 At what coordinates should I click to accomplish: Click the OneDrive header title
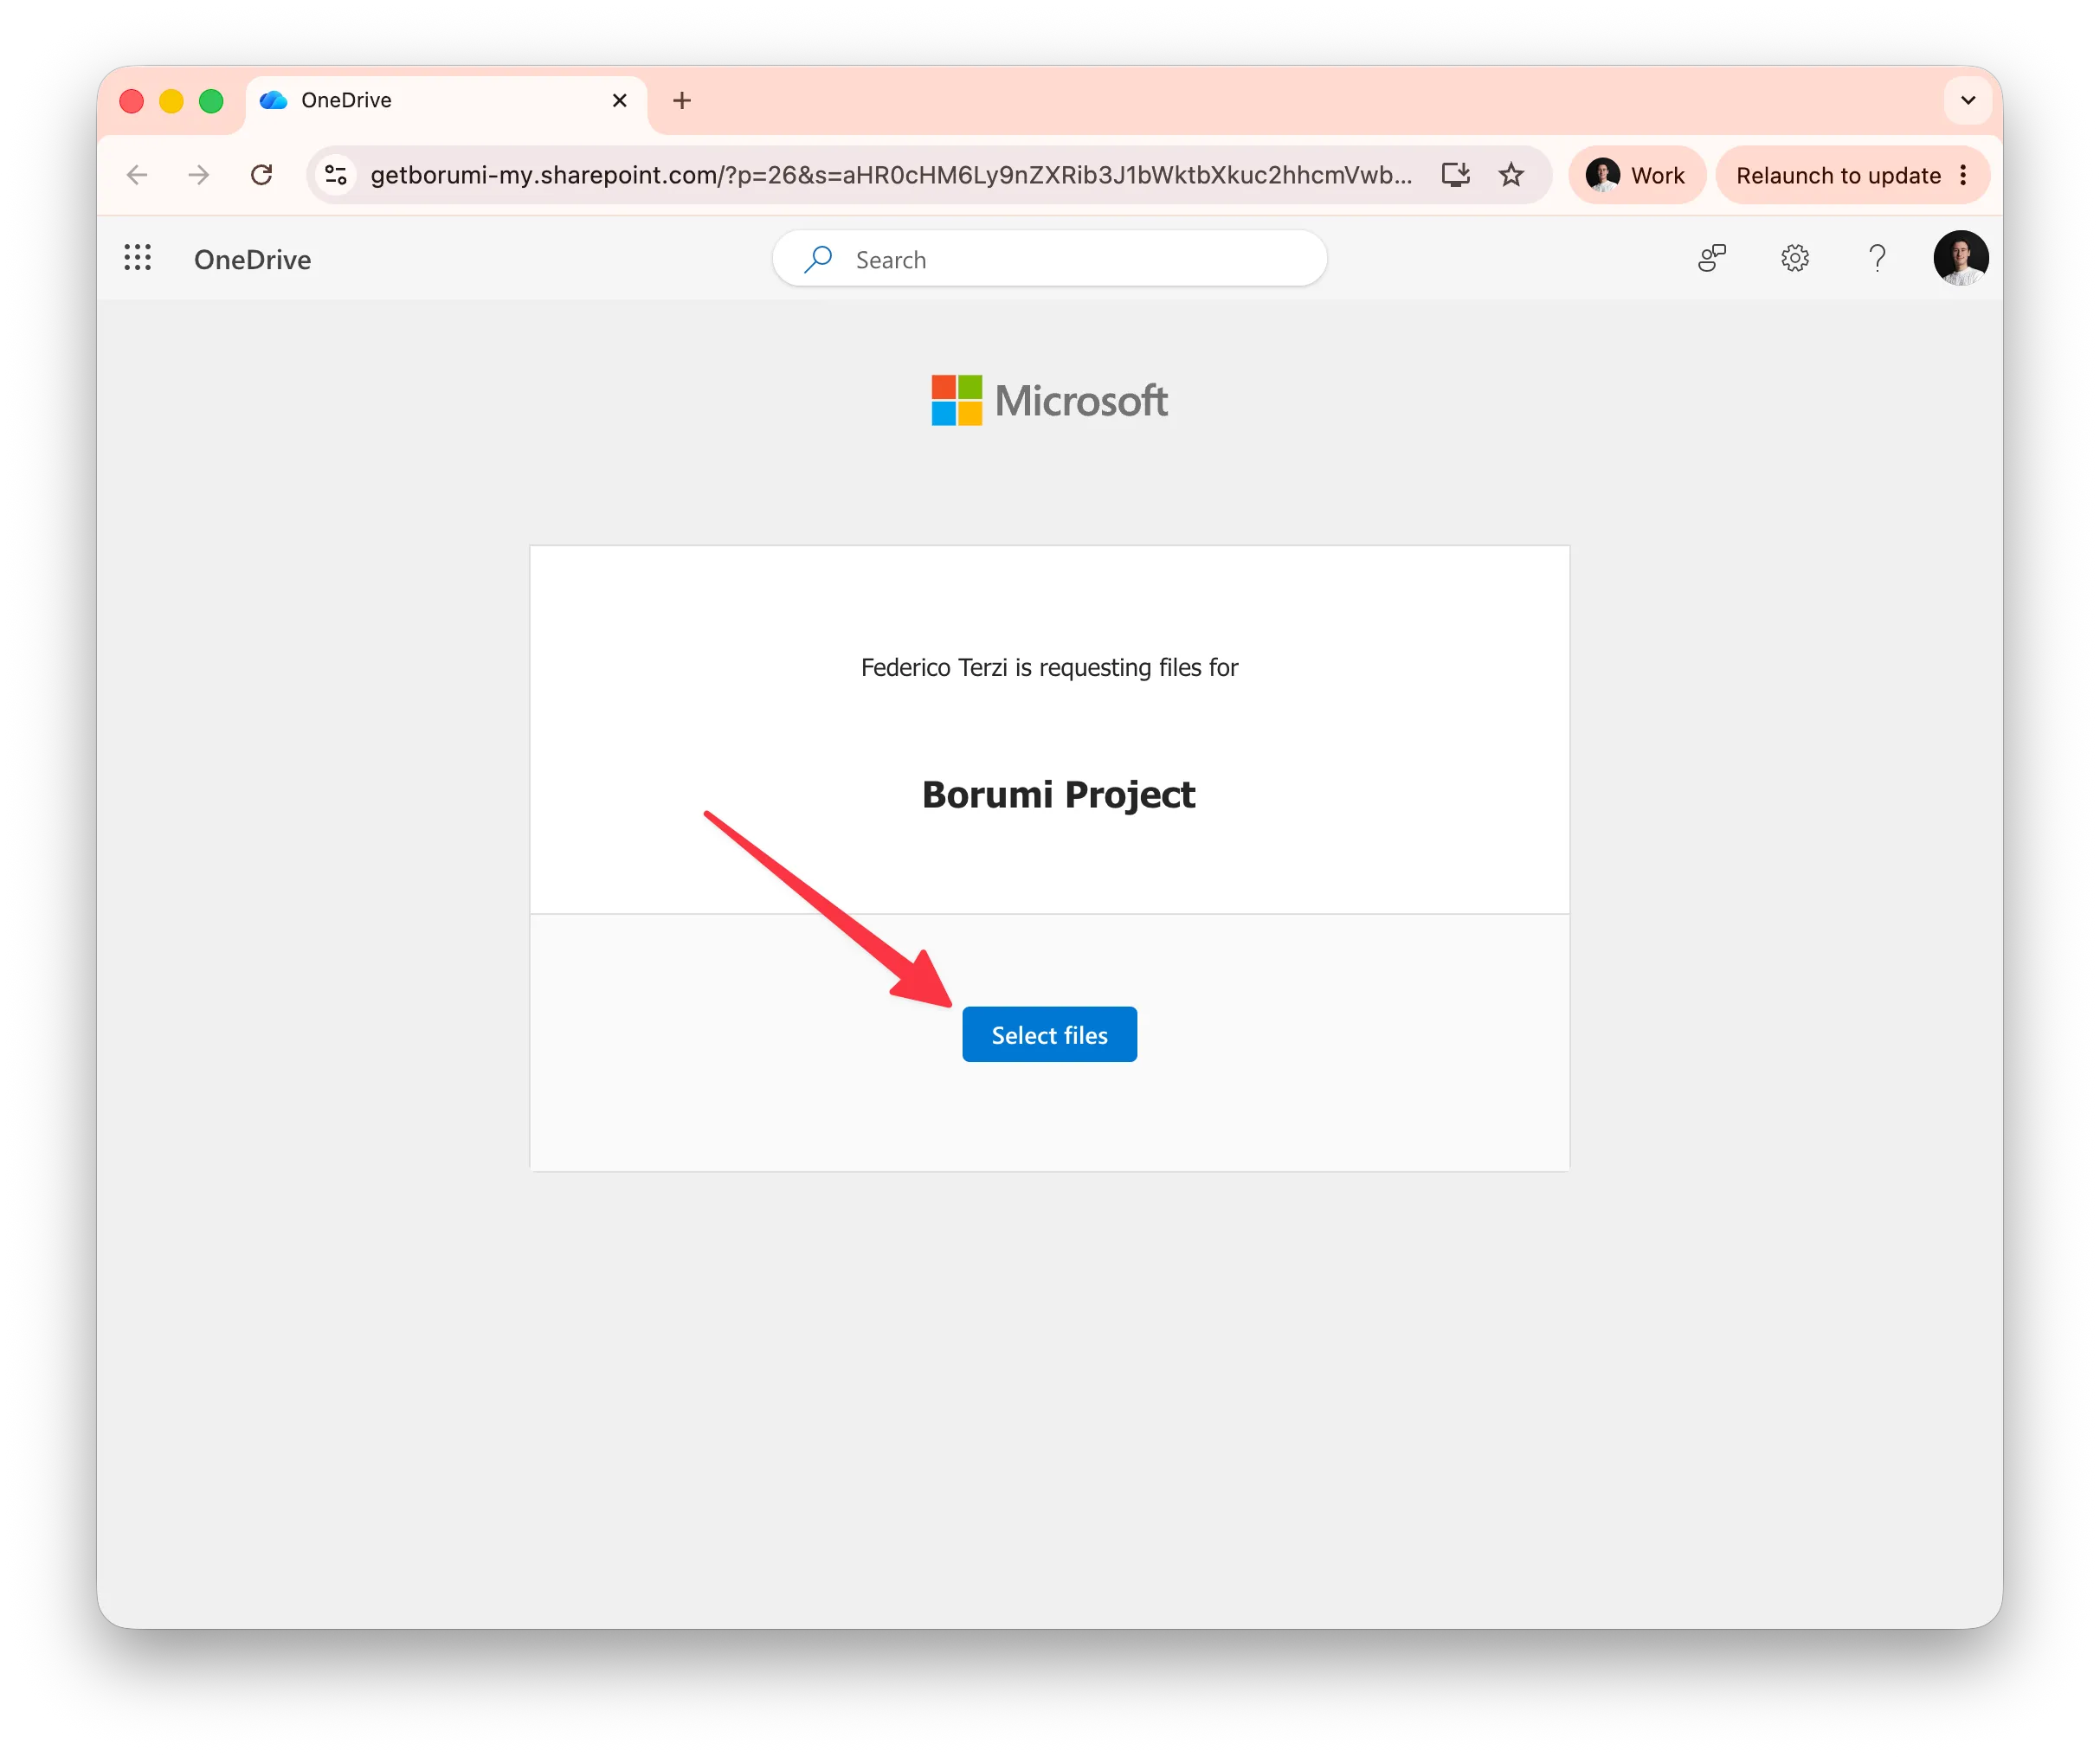tap(252, 259)
